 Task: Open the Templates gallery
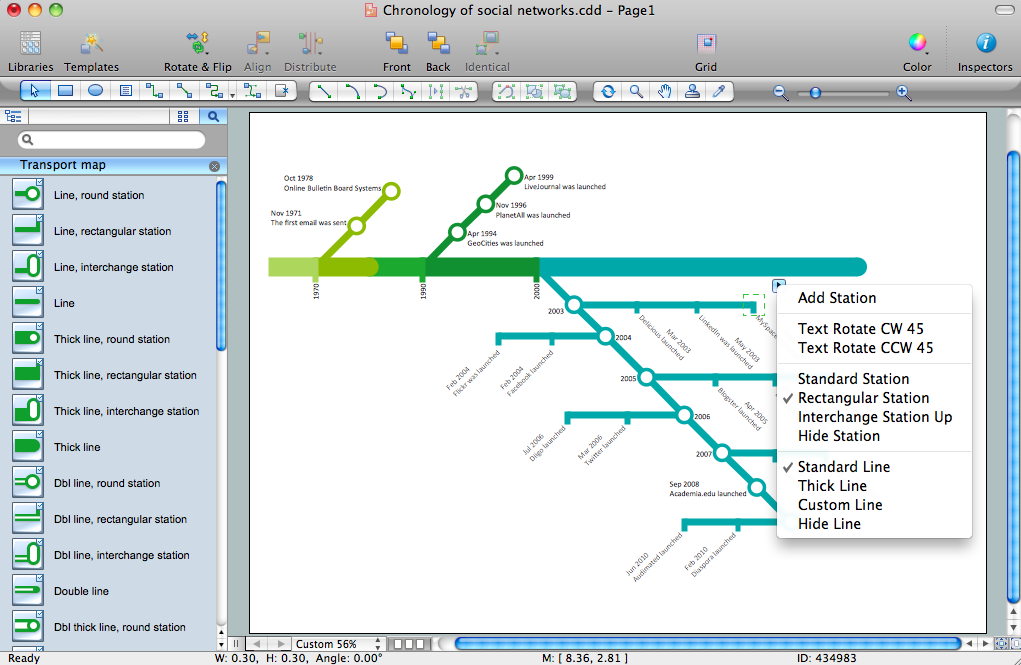[x=91, y=51]
